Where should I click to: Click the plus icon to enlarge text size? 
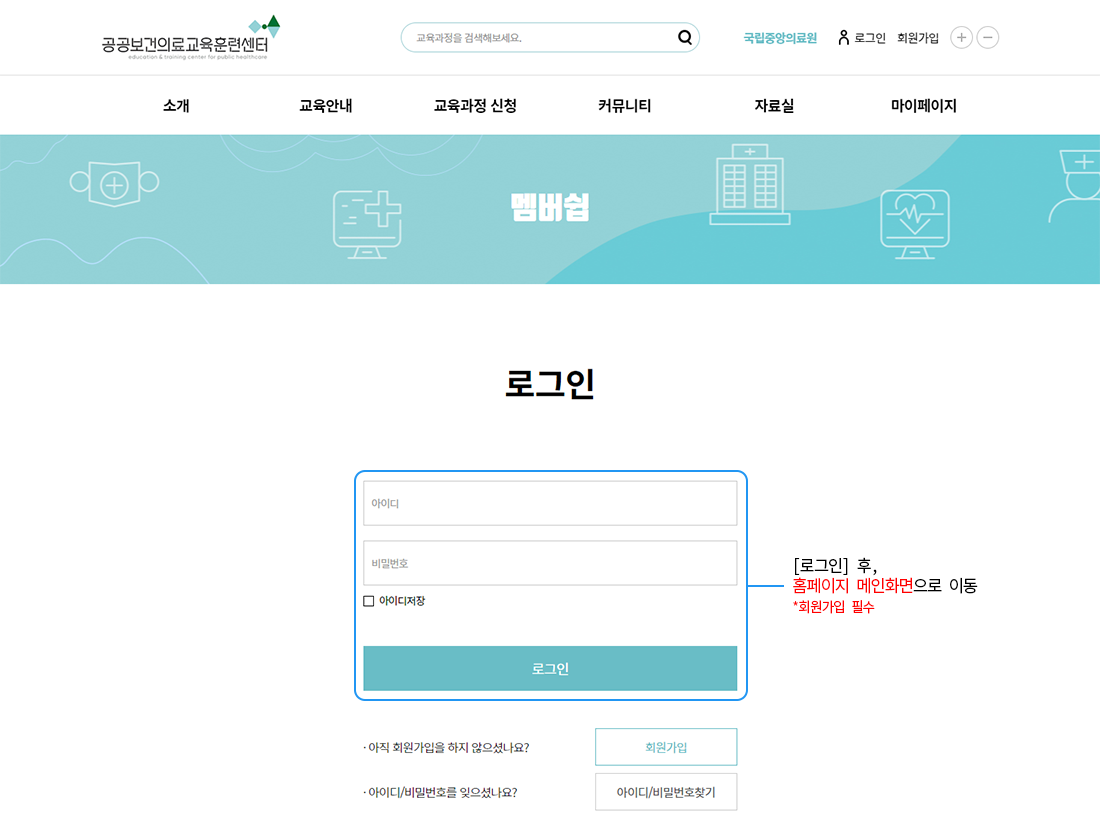click(x=961, y=37)
